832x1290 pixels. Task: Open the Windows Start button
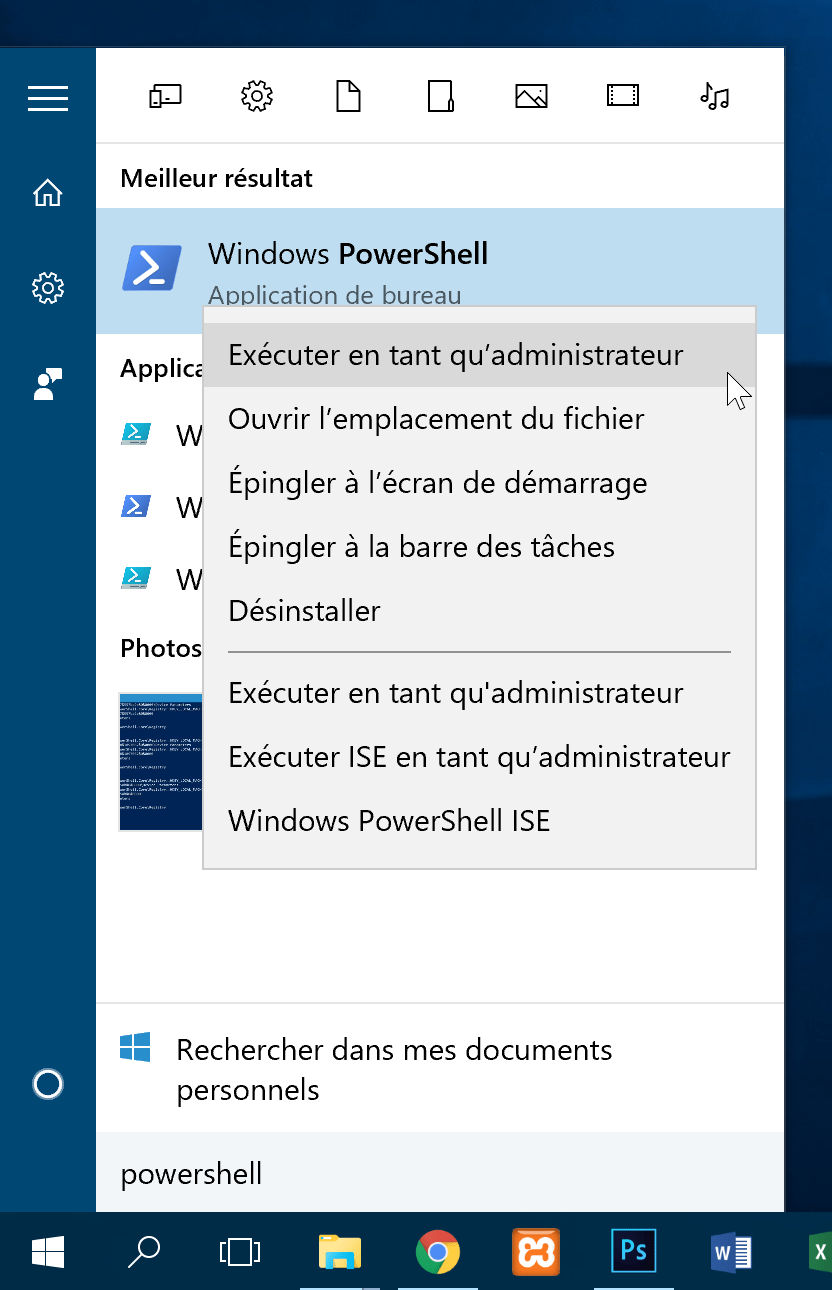point(48,1251)
